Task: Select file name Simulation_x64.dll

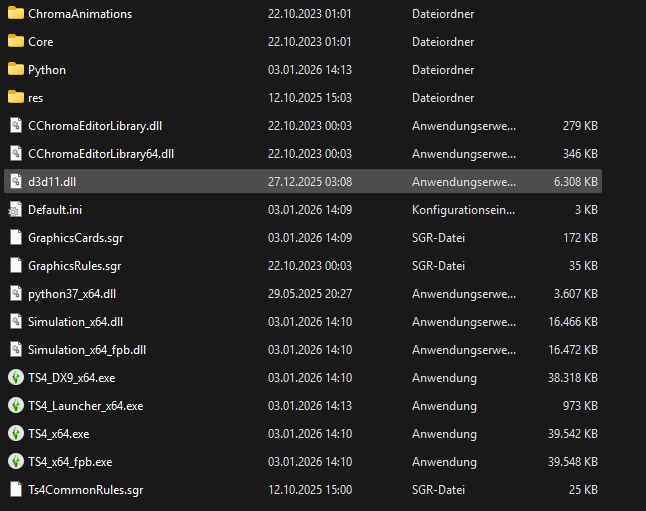Action: 75,322
